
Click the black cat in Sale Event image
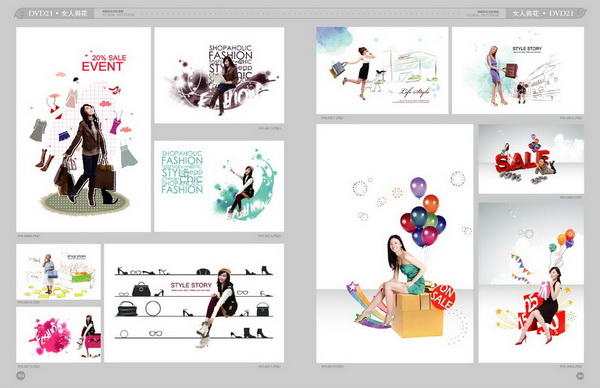click(108, 196)
